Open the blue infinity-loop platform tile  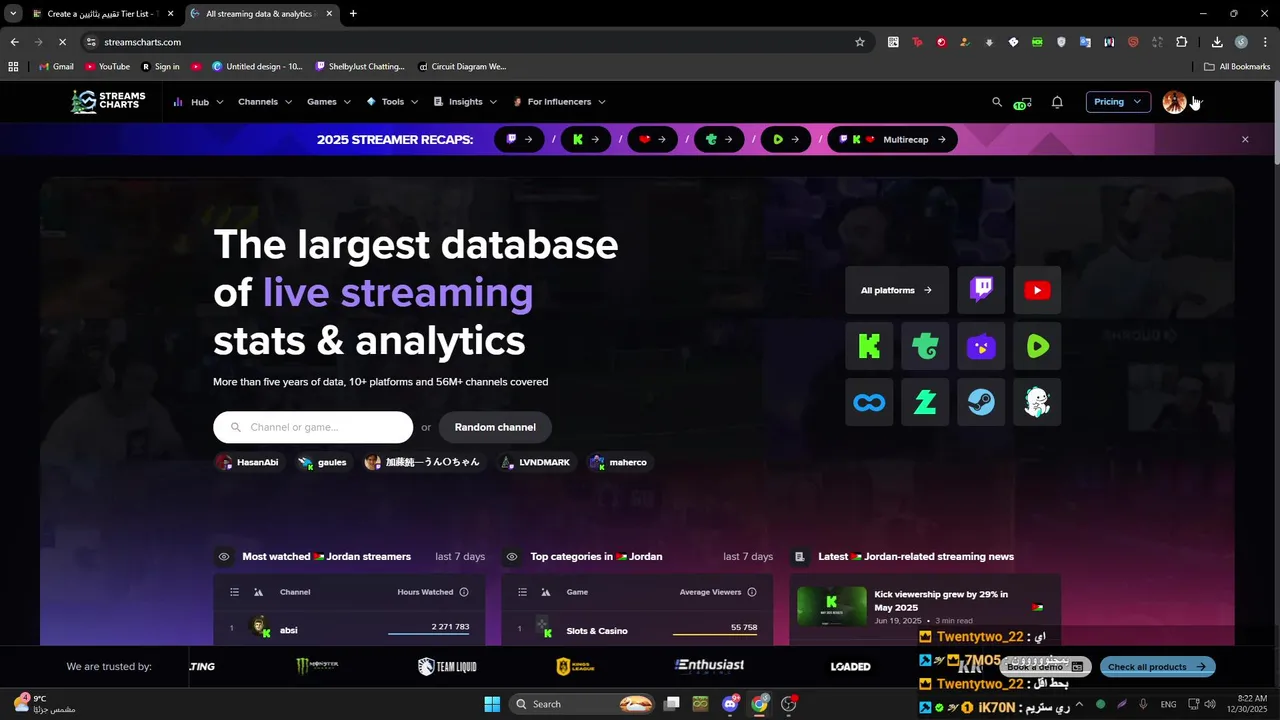point(869,402)
